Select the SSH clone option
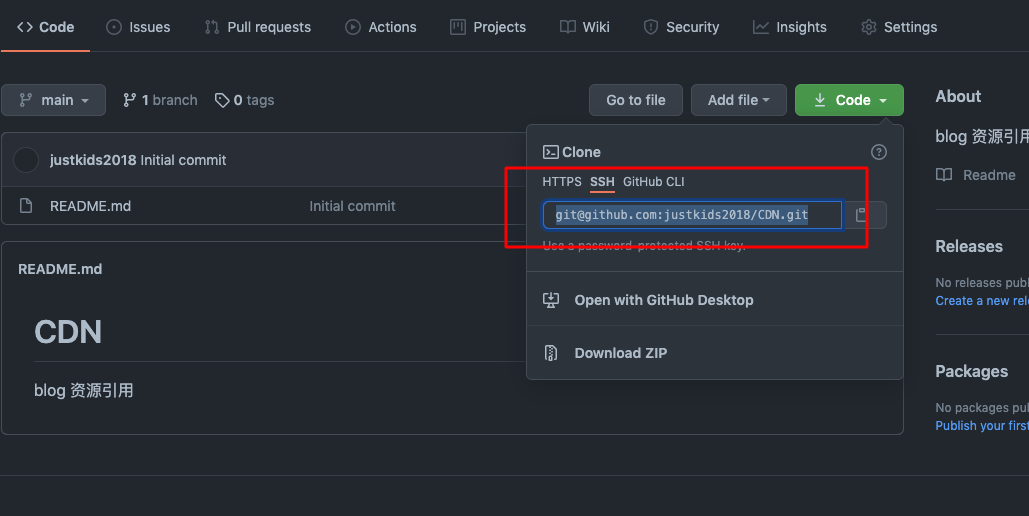The image size is (1029, 516). click(602, 182)
